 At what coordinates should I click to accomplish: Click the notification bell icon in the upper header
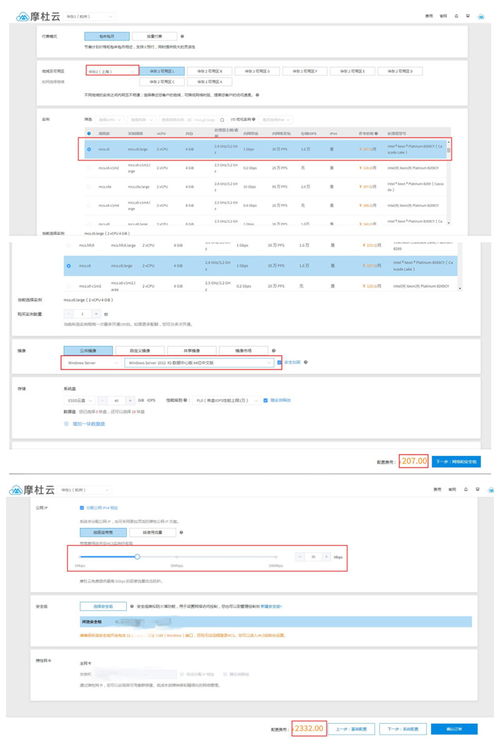456,16
